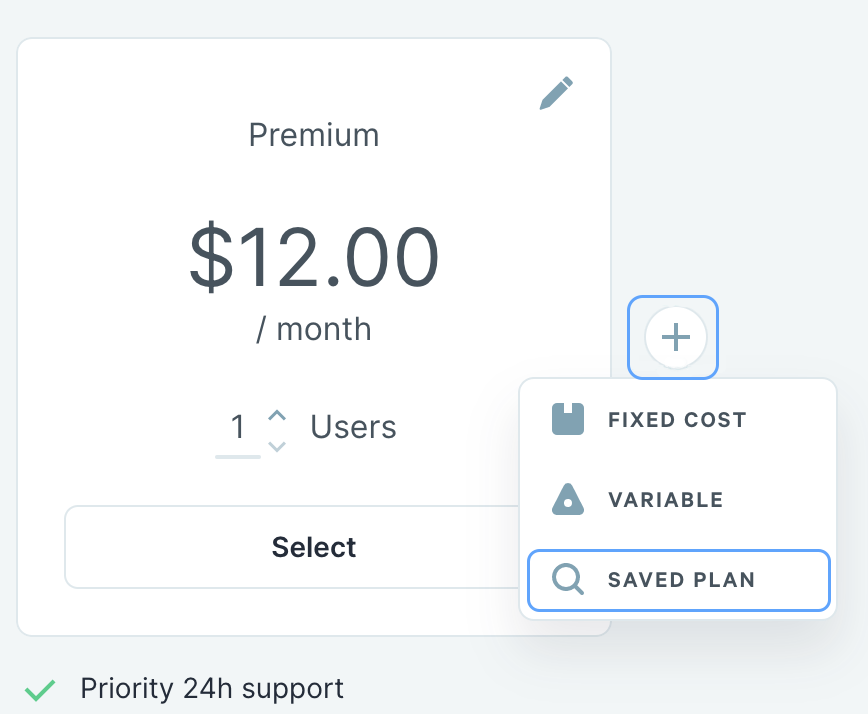Click the Saved Plan magnifier icon
Viewport: 868px width, 714px height.
coord(568,579)
